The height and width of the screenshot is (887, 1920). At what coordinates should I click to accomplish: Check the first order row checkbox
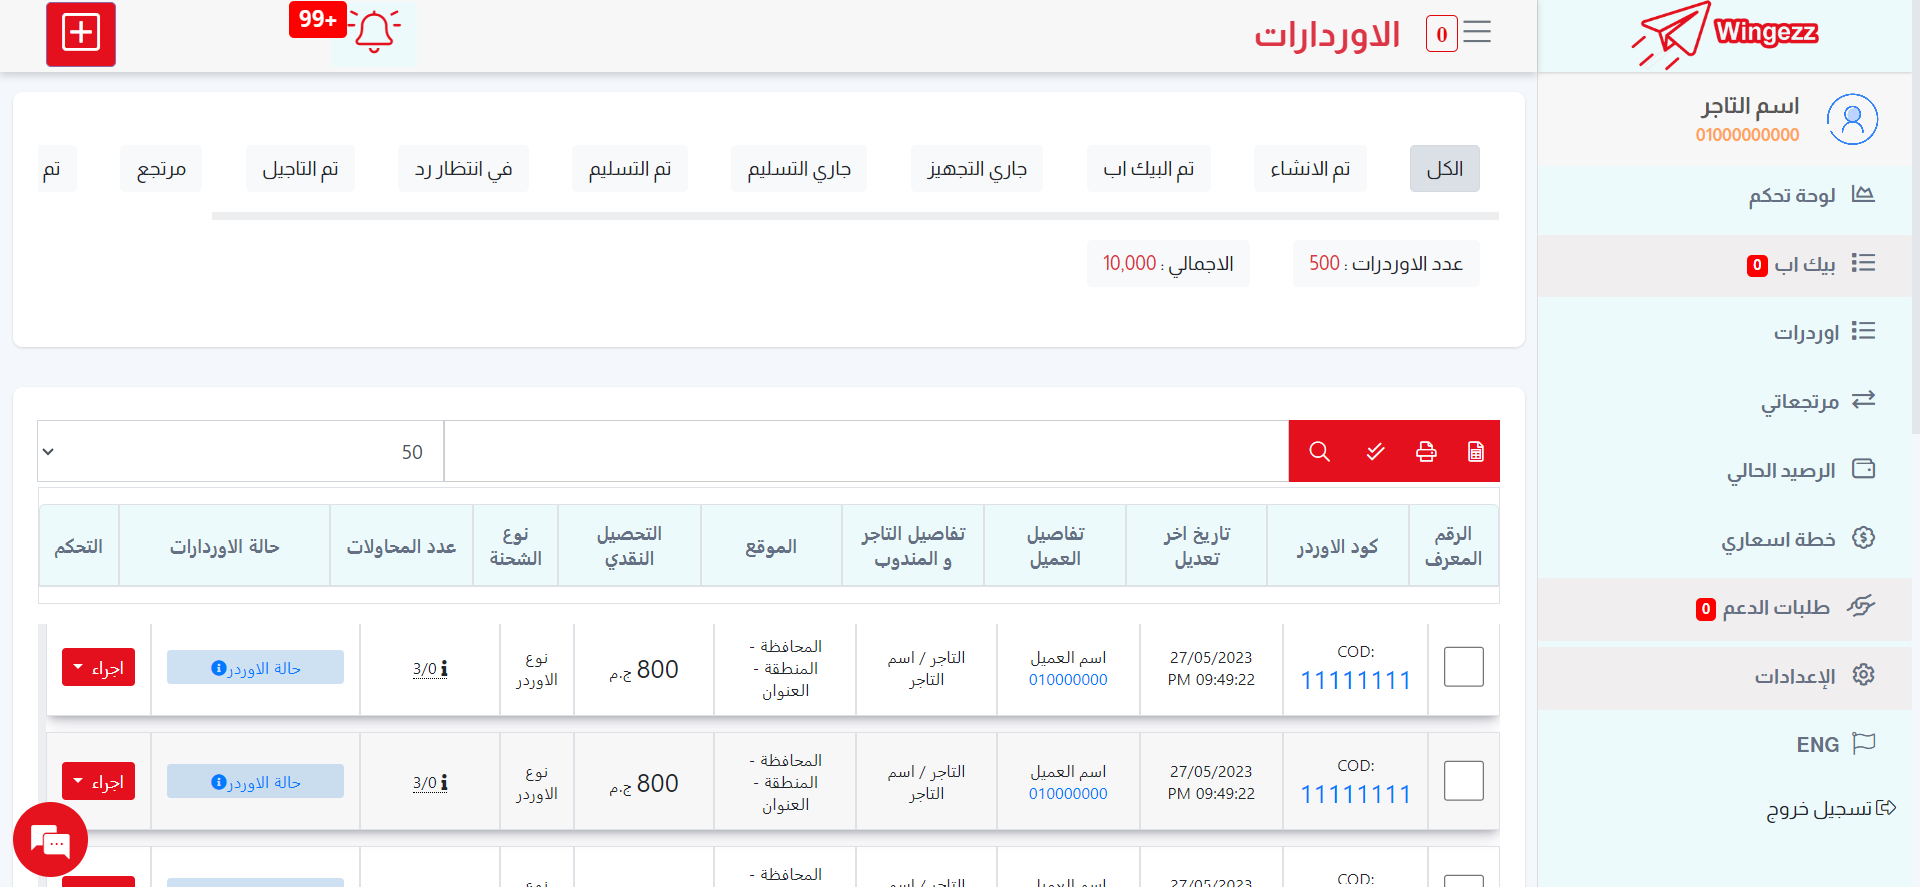(x=1463, y=667)
